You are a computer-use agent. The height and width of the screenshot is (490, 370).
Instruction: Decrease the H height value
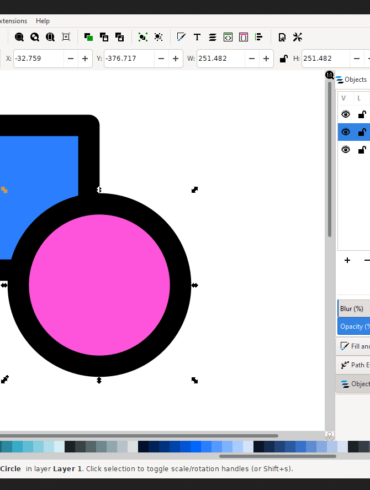(357, 59)
